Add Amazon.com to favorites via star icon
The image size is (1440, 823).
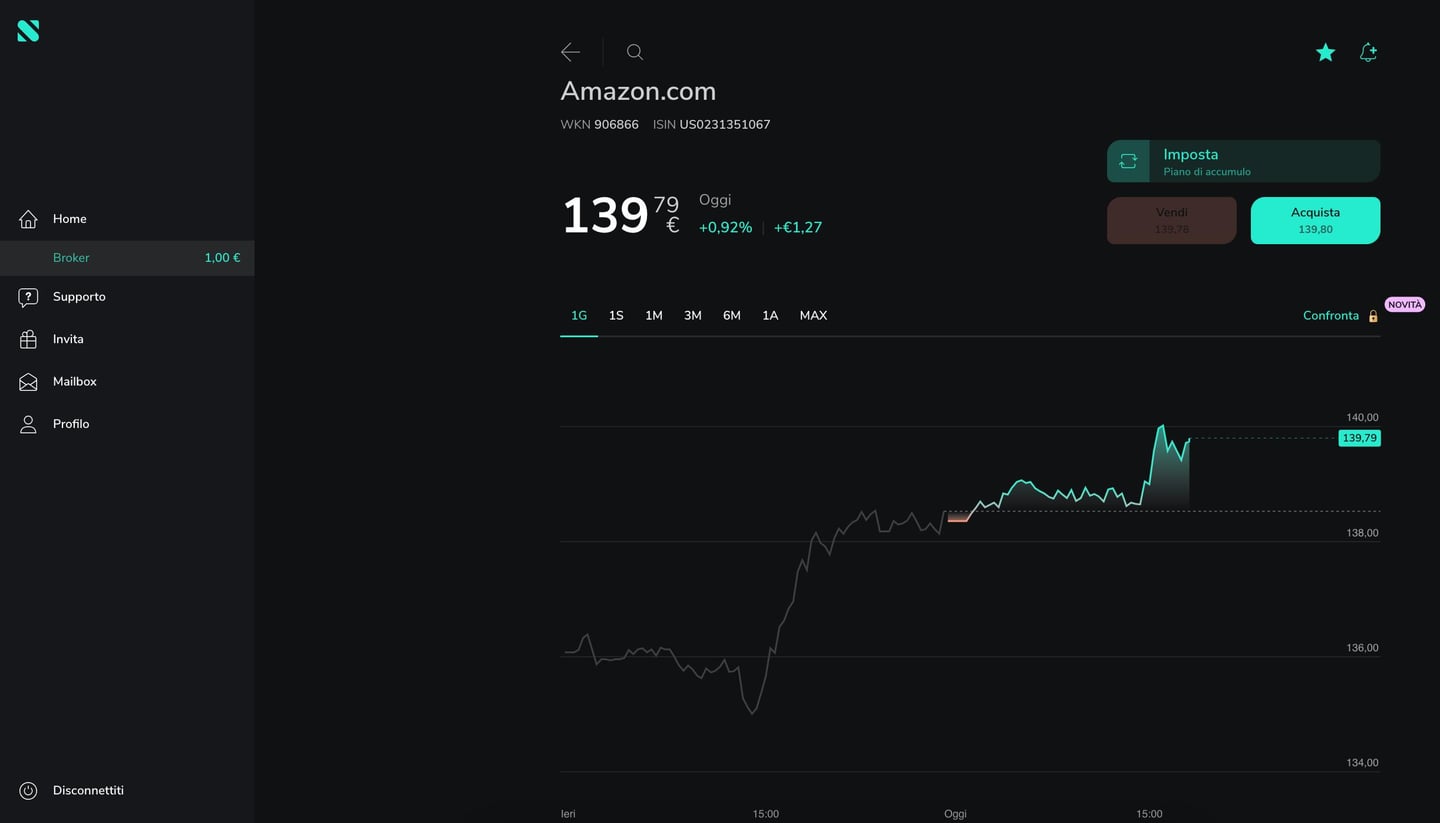1325,51
